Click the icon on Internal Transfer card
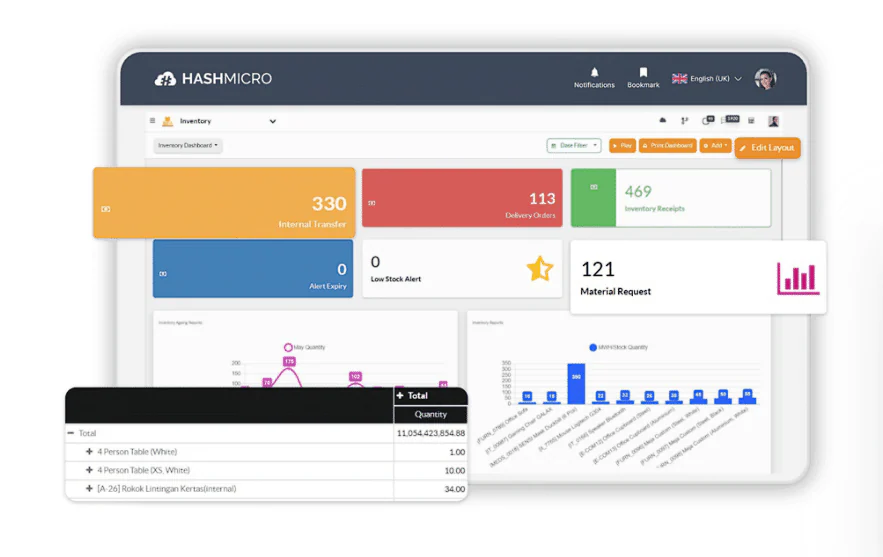The width and height of the screenshot is (883, 557). pos(106,209)
